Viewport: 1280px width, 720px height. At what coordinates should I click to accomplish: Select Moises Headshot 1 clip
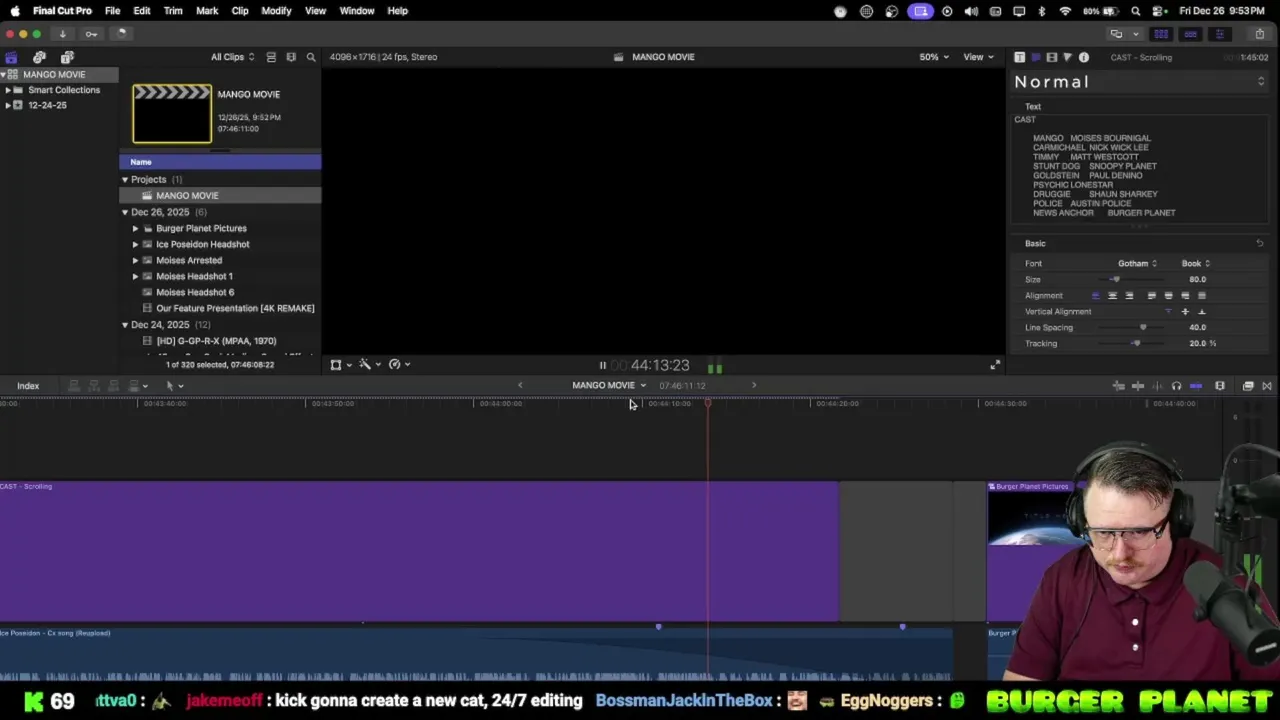pos(194,276)
